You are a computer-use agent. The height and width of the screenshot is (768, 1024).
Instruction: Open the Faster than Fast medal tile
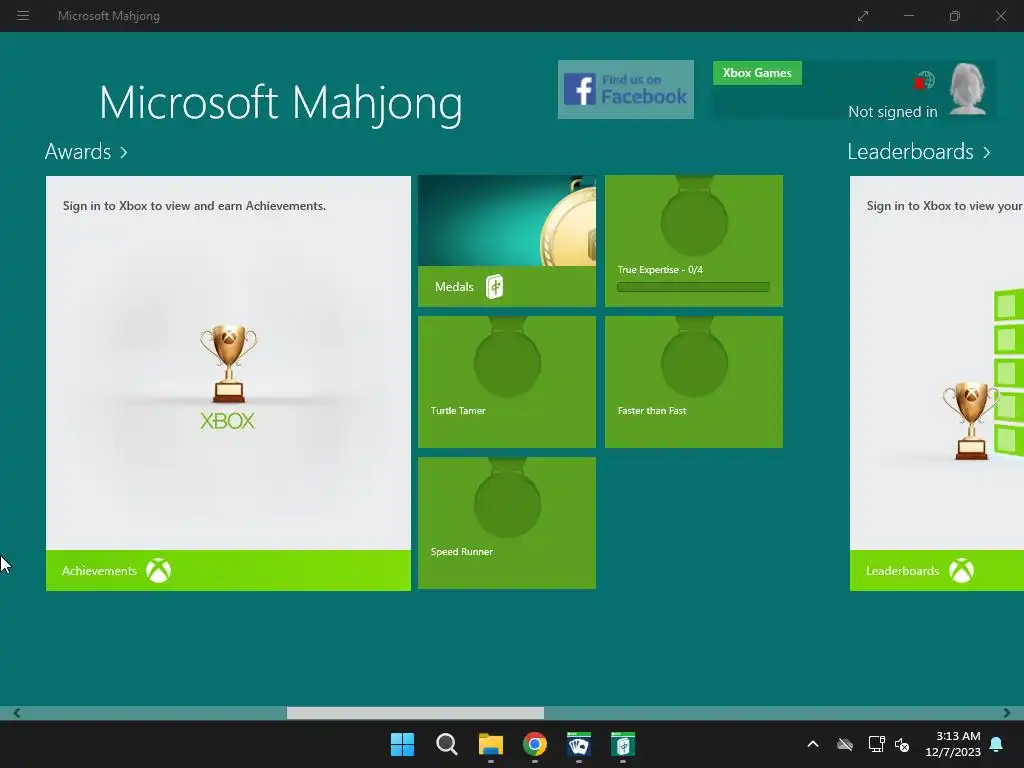(x=694, y=382)
